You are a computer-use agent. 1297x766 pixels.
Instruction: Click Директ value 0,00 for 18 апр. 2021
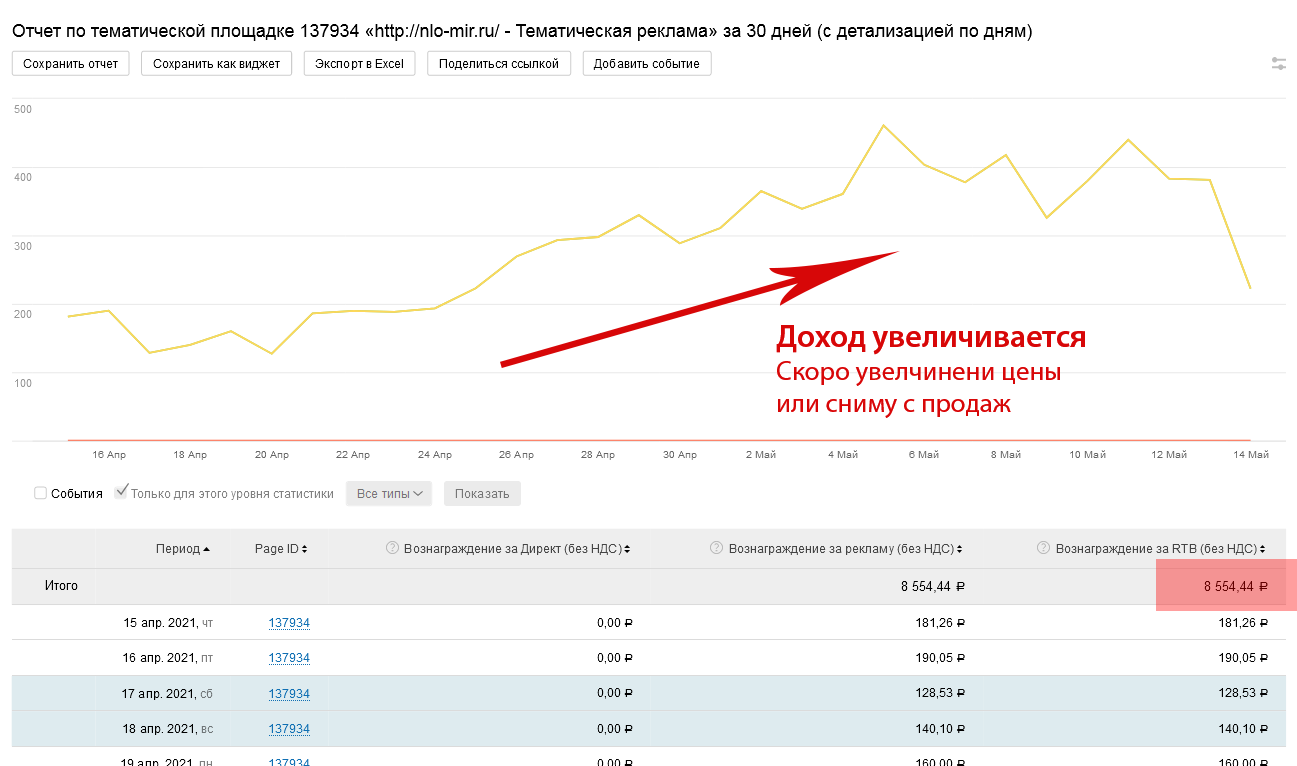coord(615,729)
